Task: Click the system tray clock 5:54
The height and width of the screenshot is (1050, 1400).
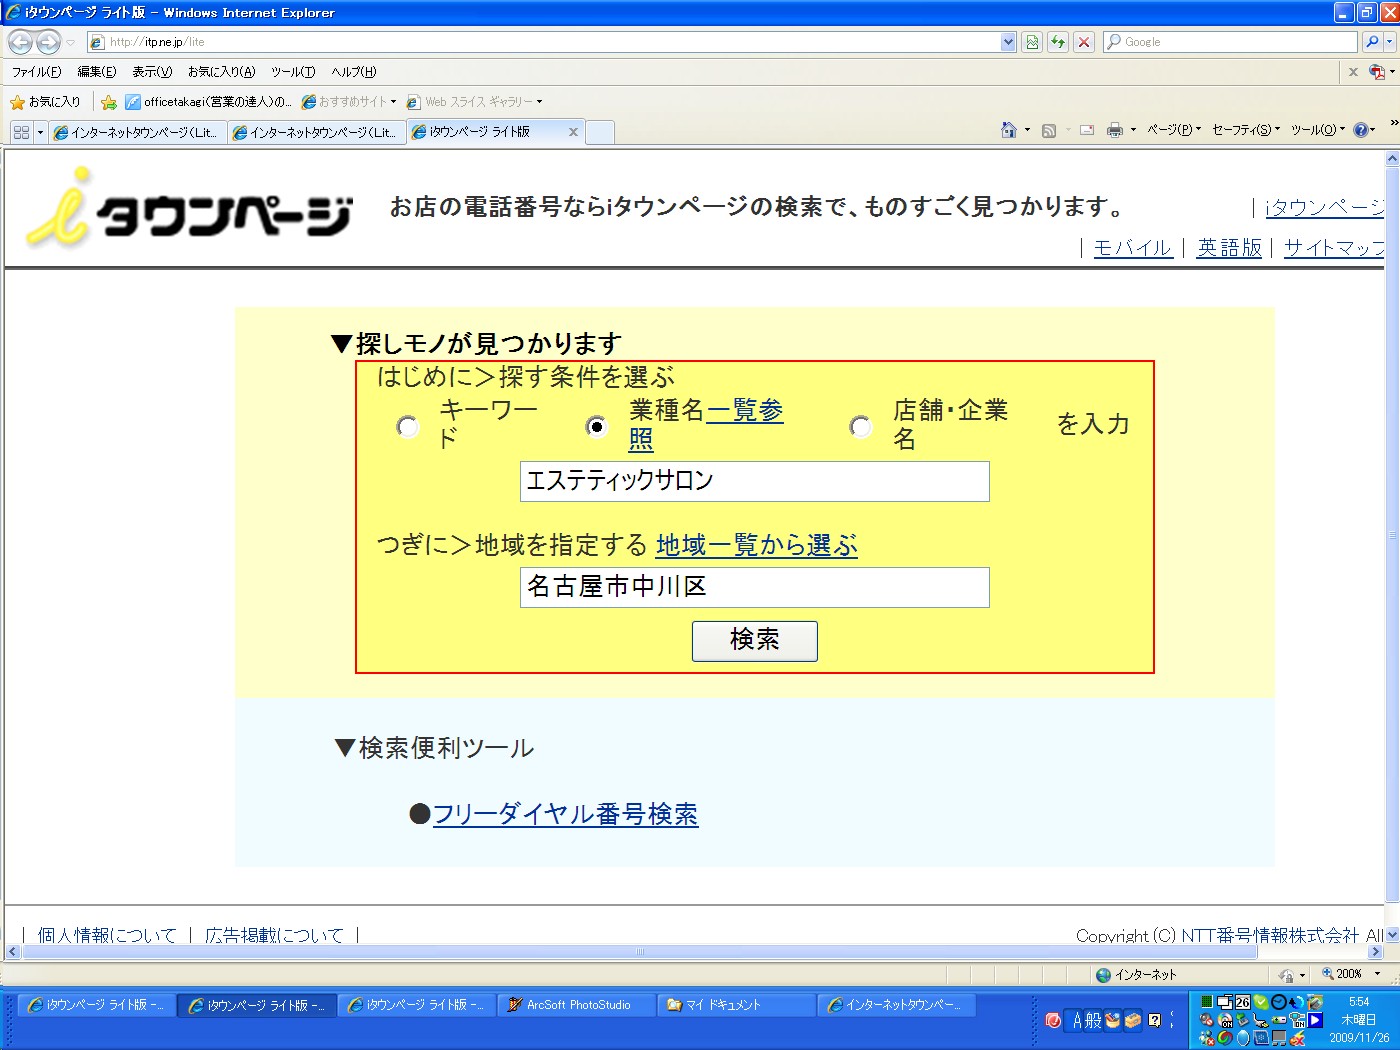Action: click(1359, 1002)
